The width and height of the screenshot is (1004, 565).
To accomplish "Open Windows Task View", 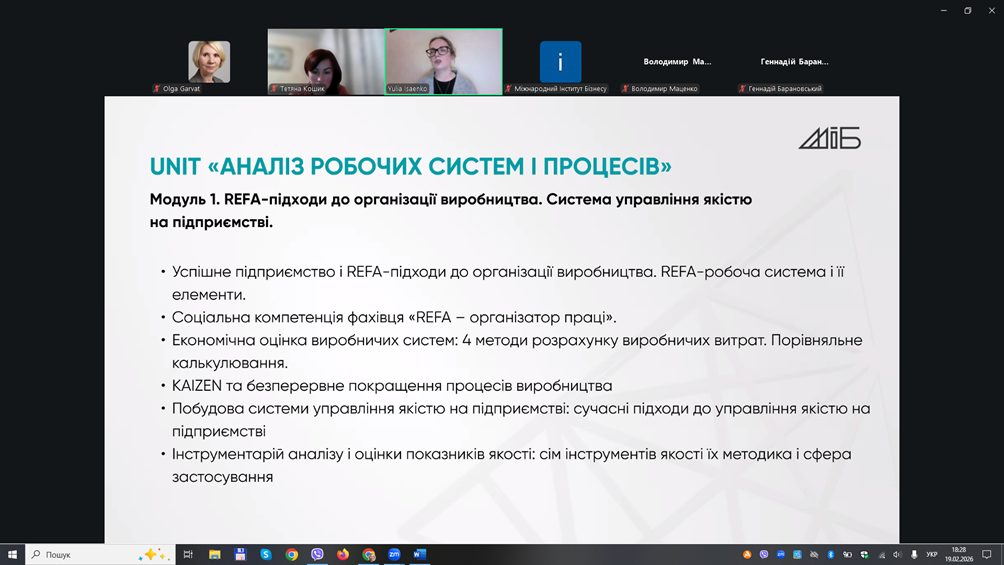I will tap(187, 554).
